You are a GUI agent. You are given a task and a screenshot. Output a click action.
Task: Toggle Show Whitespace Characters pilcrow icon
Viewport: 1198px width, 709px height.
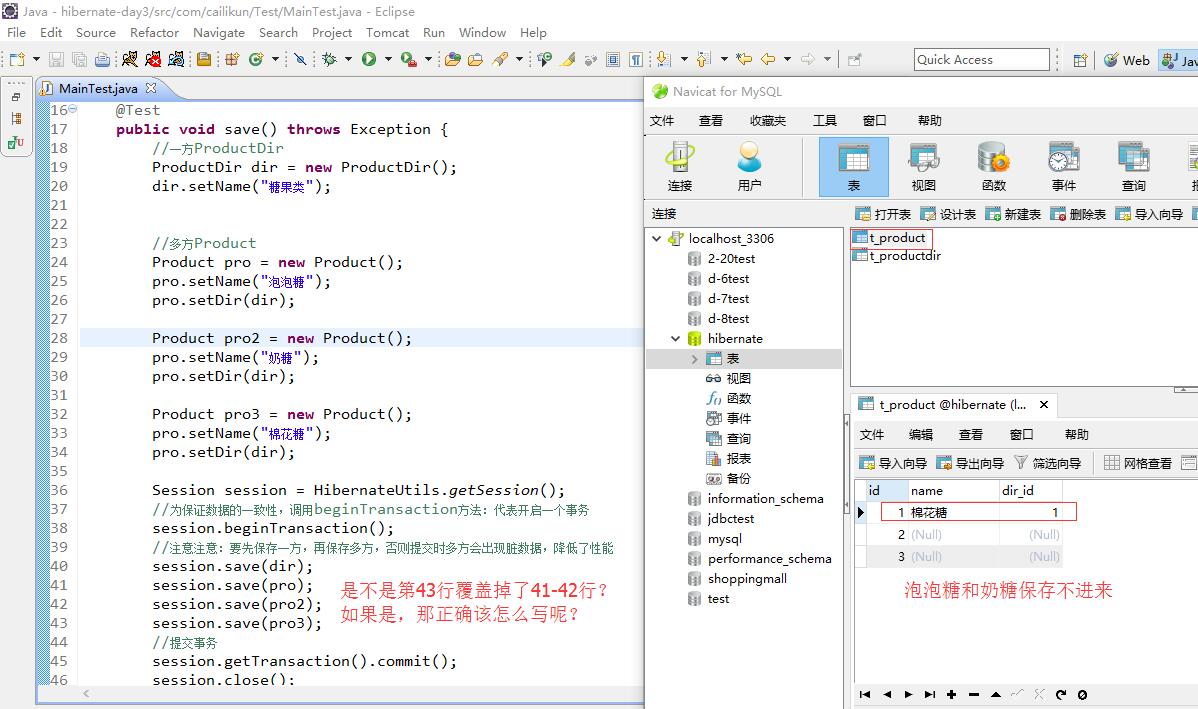tap(636, 59)
